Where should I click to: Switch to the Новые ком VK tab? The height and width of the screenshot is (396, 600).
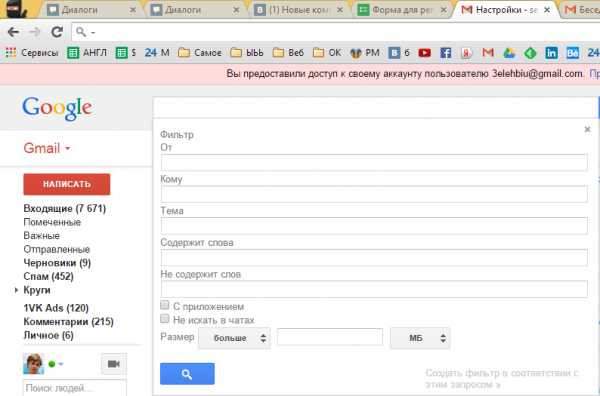click(x=298, y=10)
